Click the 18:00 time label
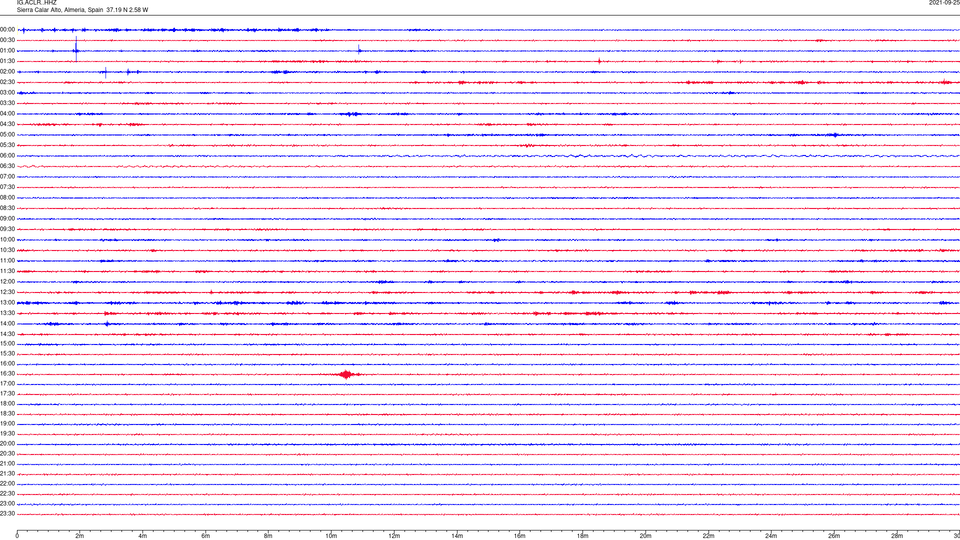The height and width of the screenshot is (540, 960). tap(7, 403)
